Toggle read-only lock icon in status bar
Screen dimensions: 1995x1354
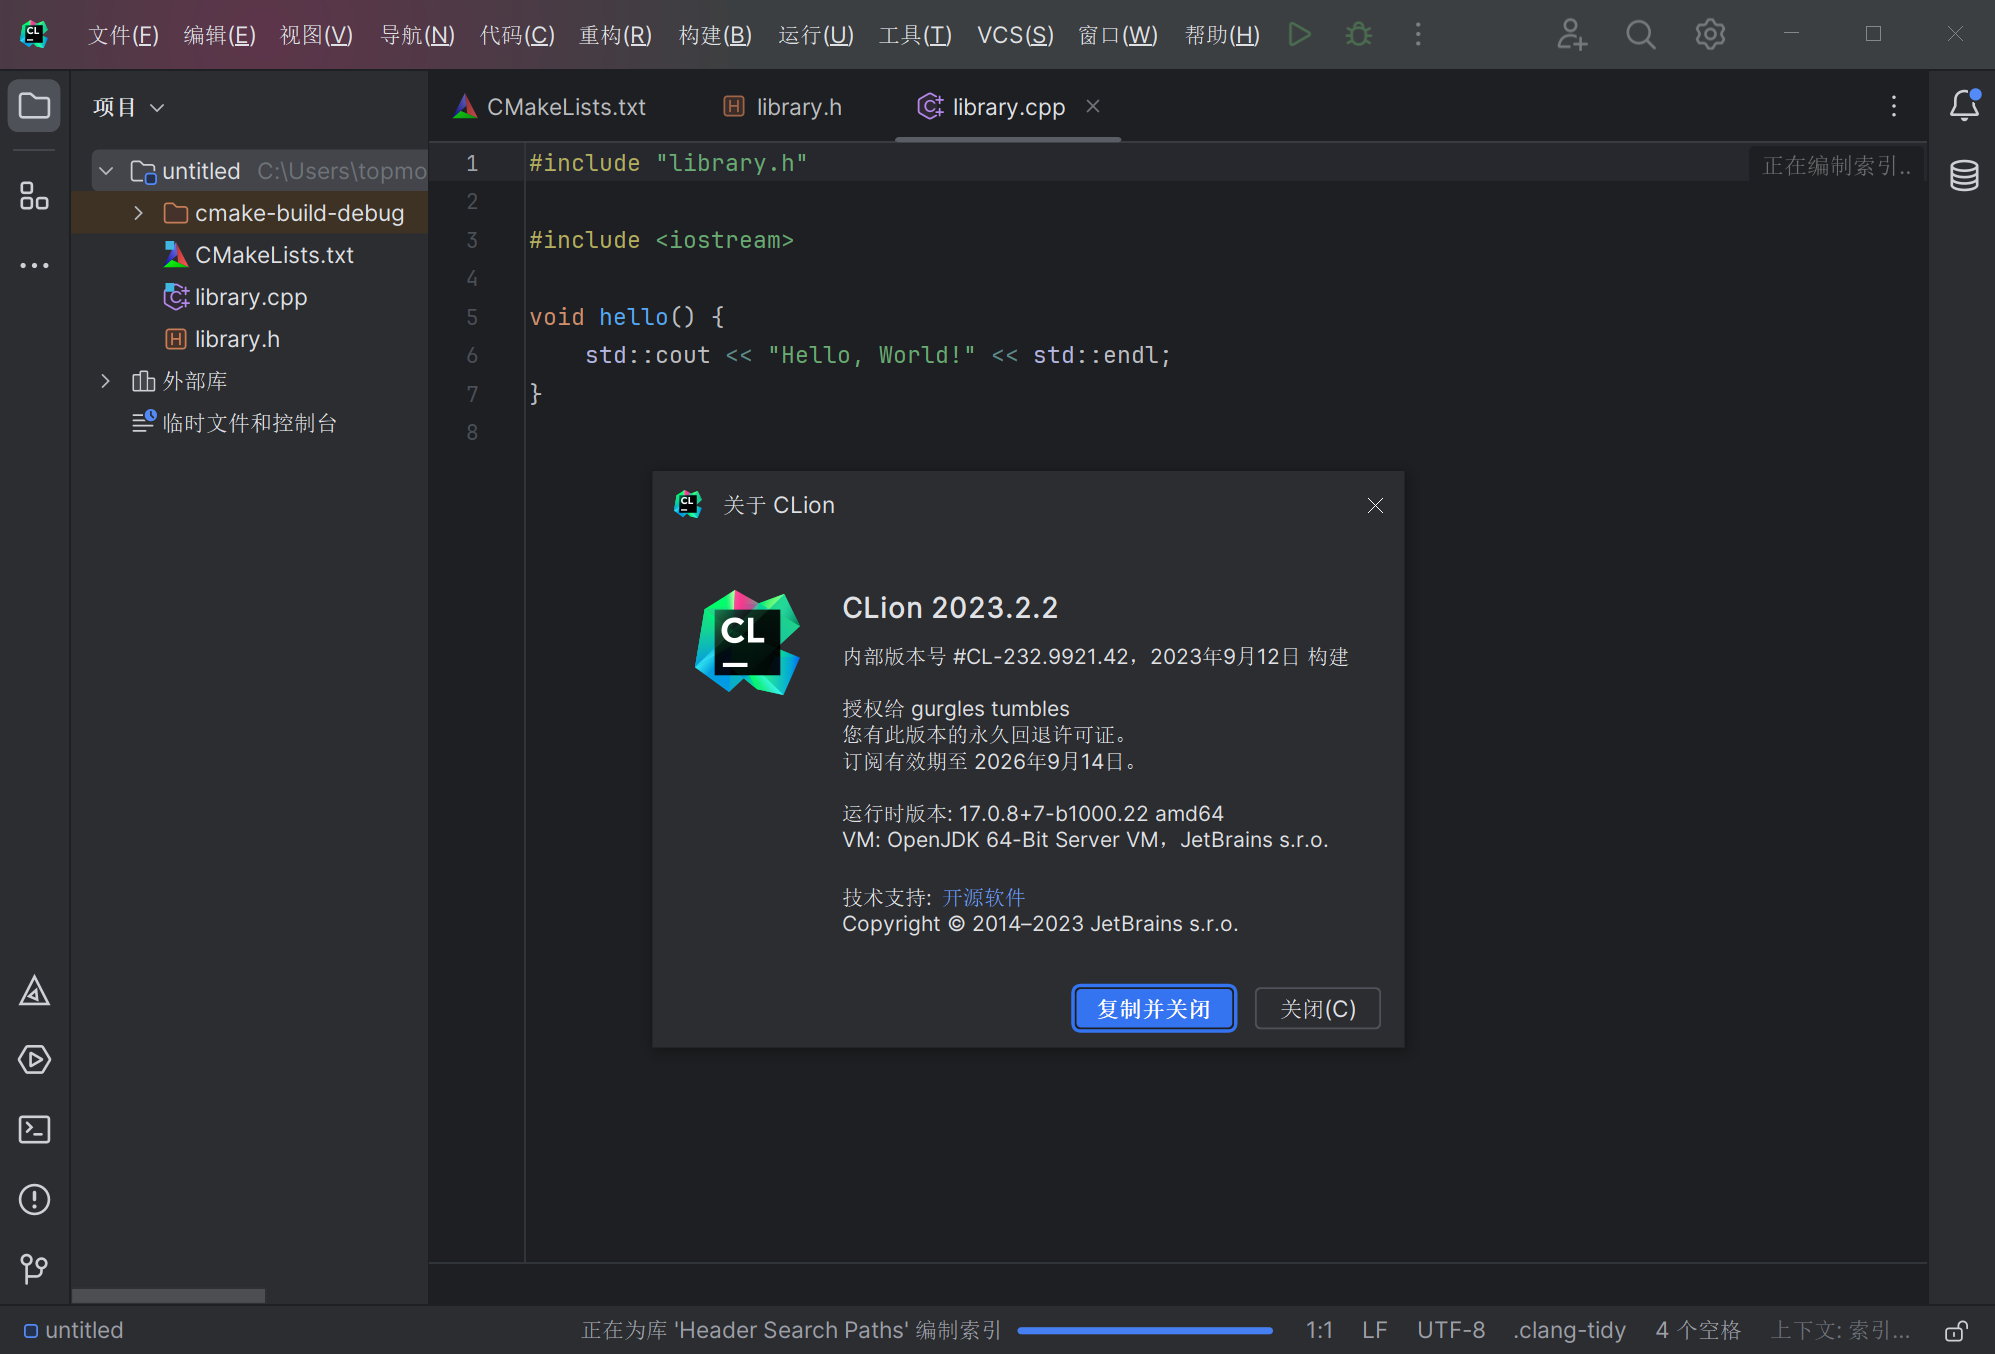pos(1957,1331)
